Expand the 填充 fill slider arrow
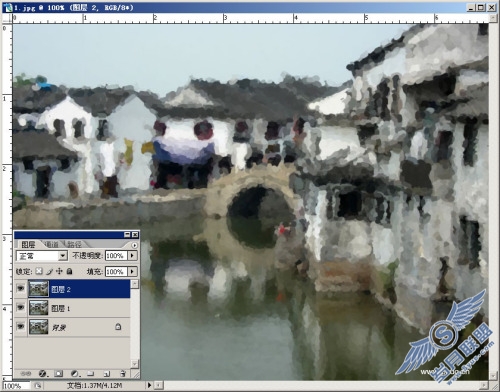 [x=133, y=271]
